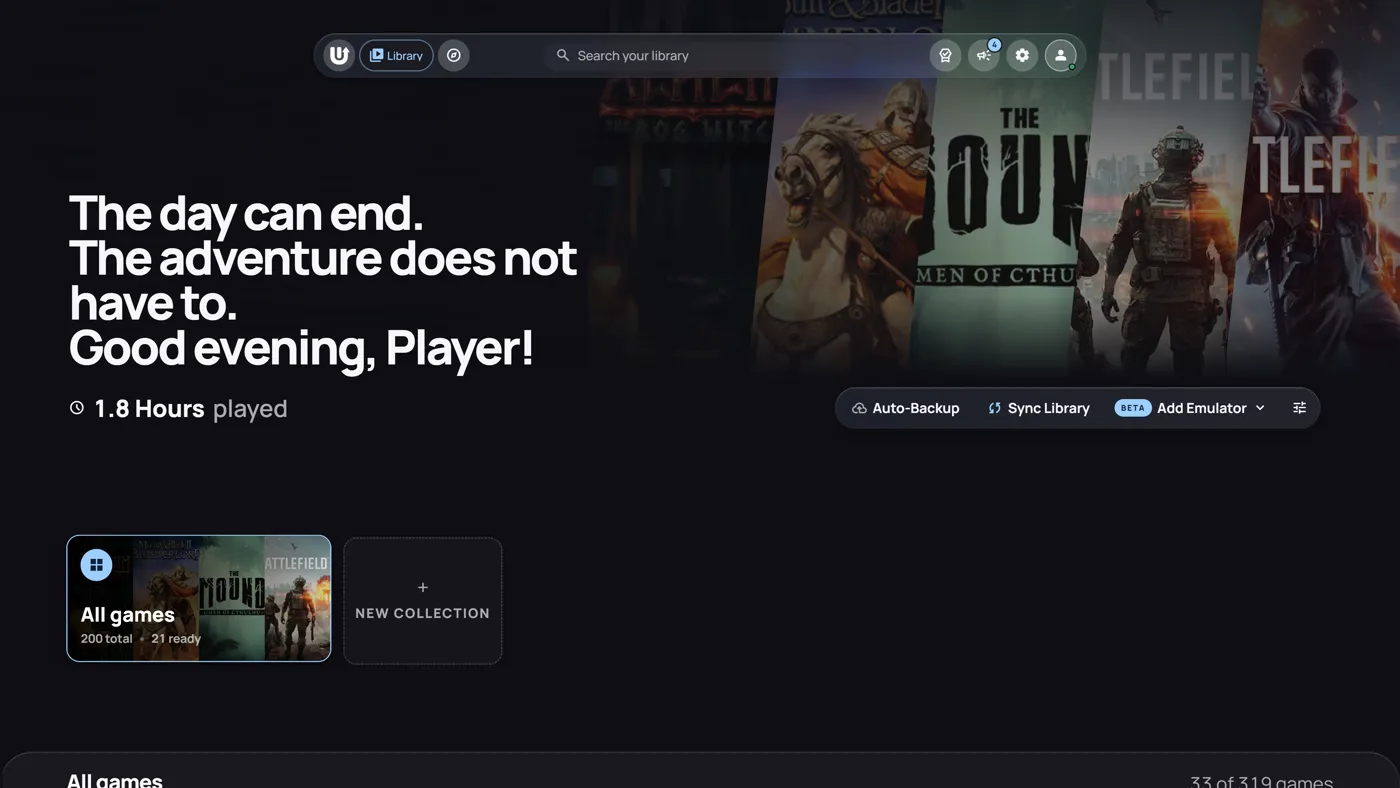Click the library filter sliders icon
This screenshot has height=788, width=1400.
[1299, 408]
